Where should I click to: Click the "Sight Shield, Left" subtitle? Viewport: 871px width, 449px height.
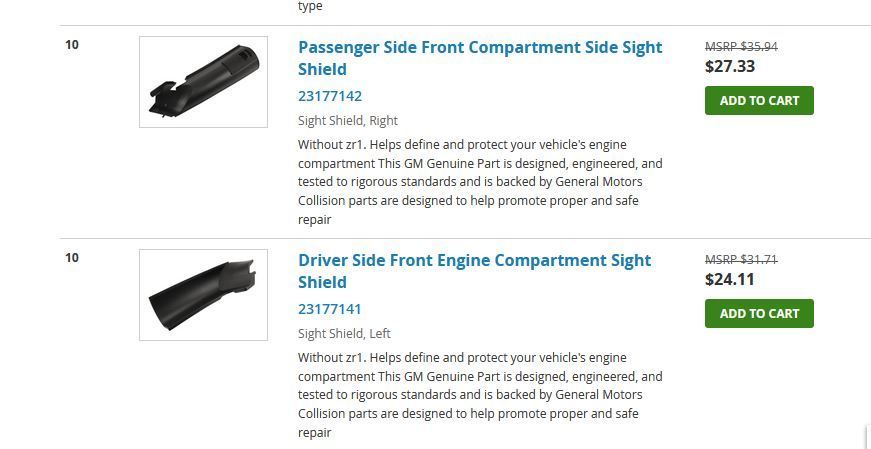point(344,333)
